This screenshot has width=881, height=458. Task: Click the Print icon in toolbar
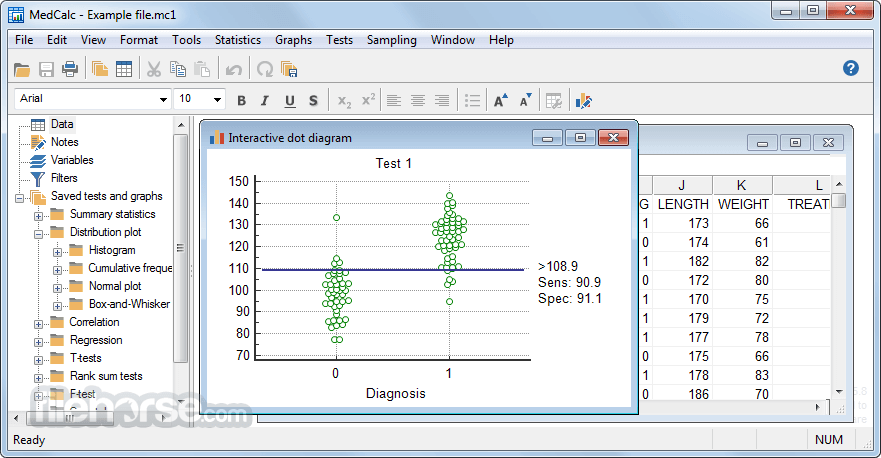click(x=70, y=69)
